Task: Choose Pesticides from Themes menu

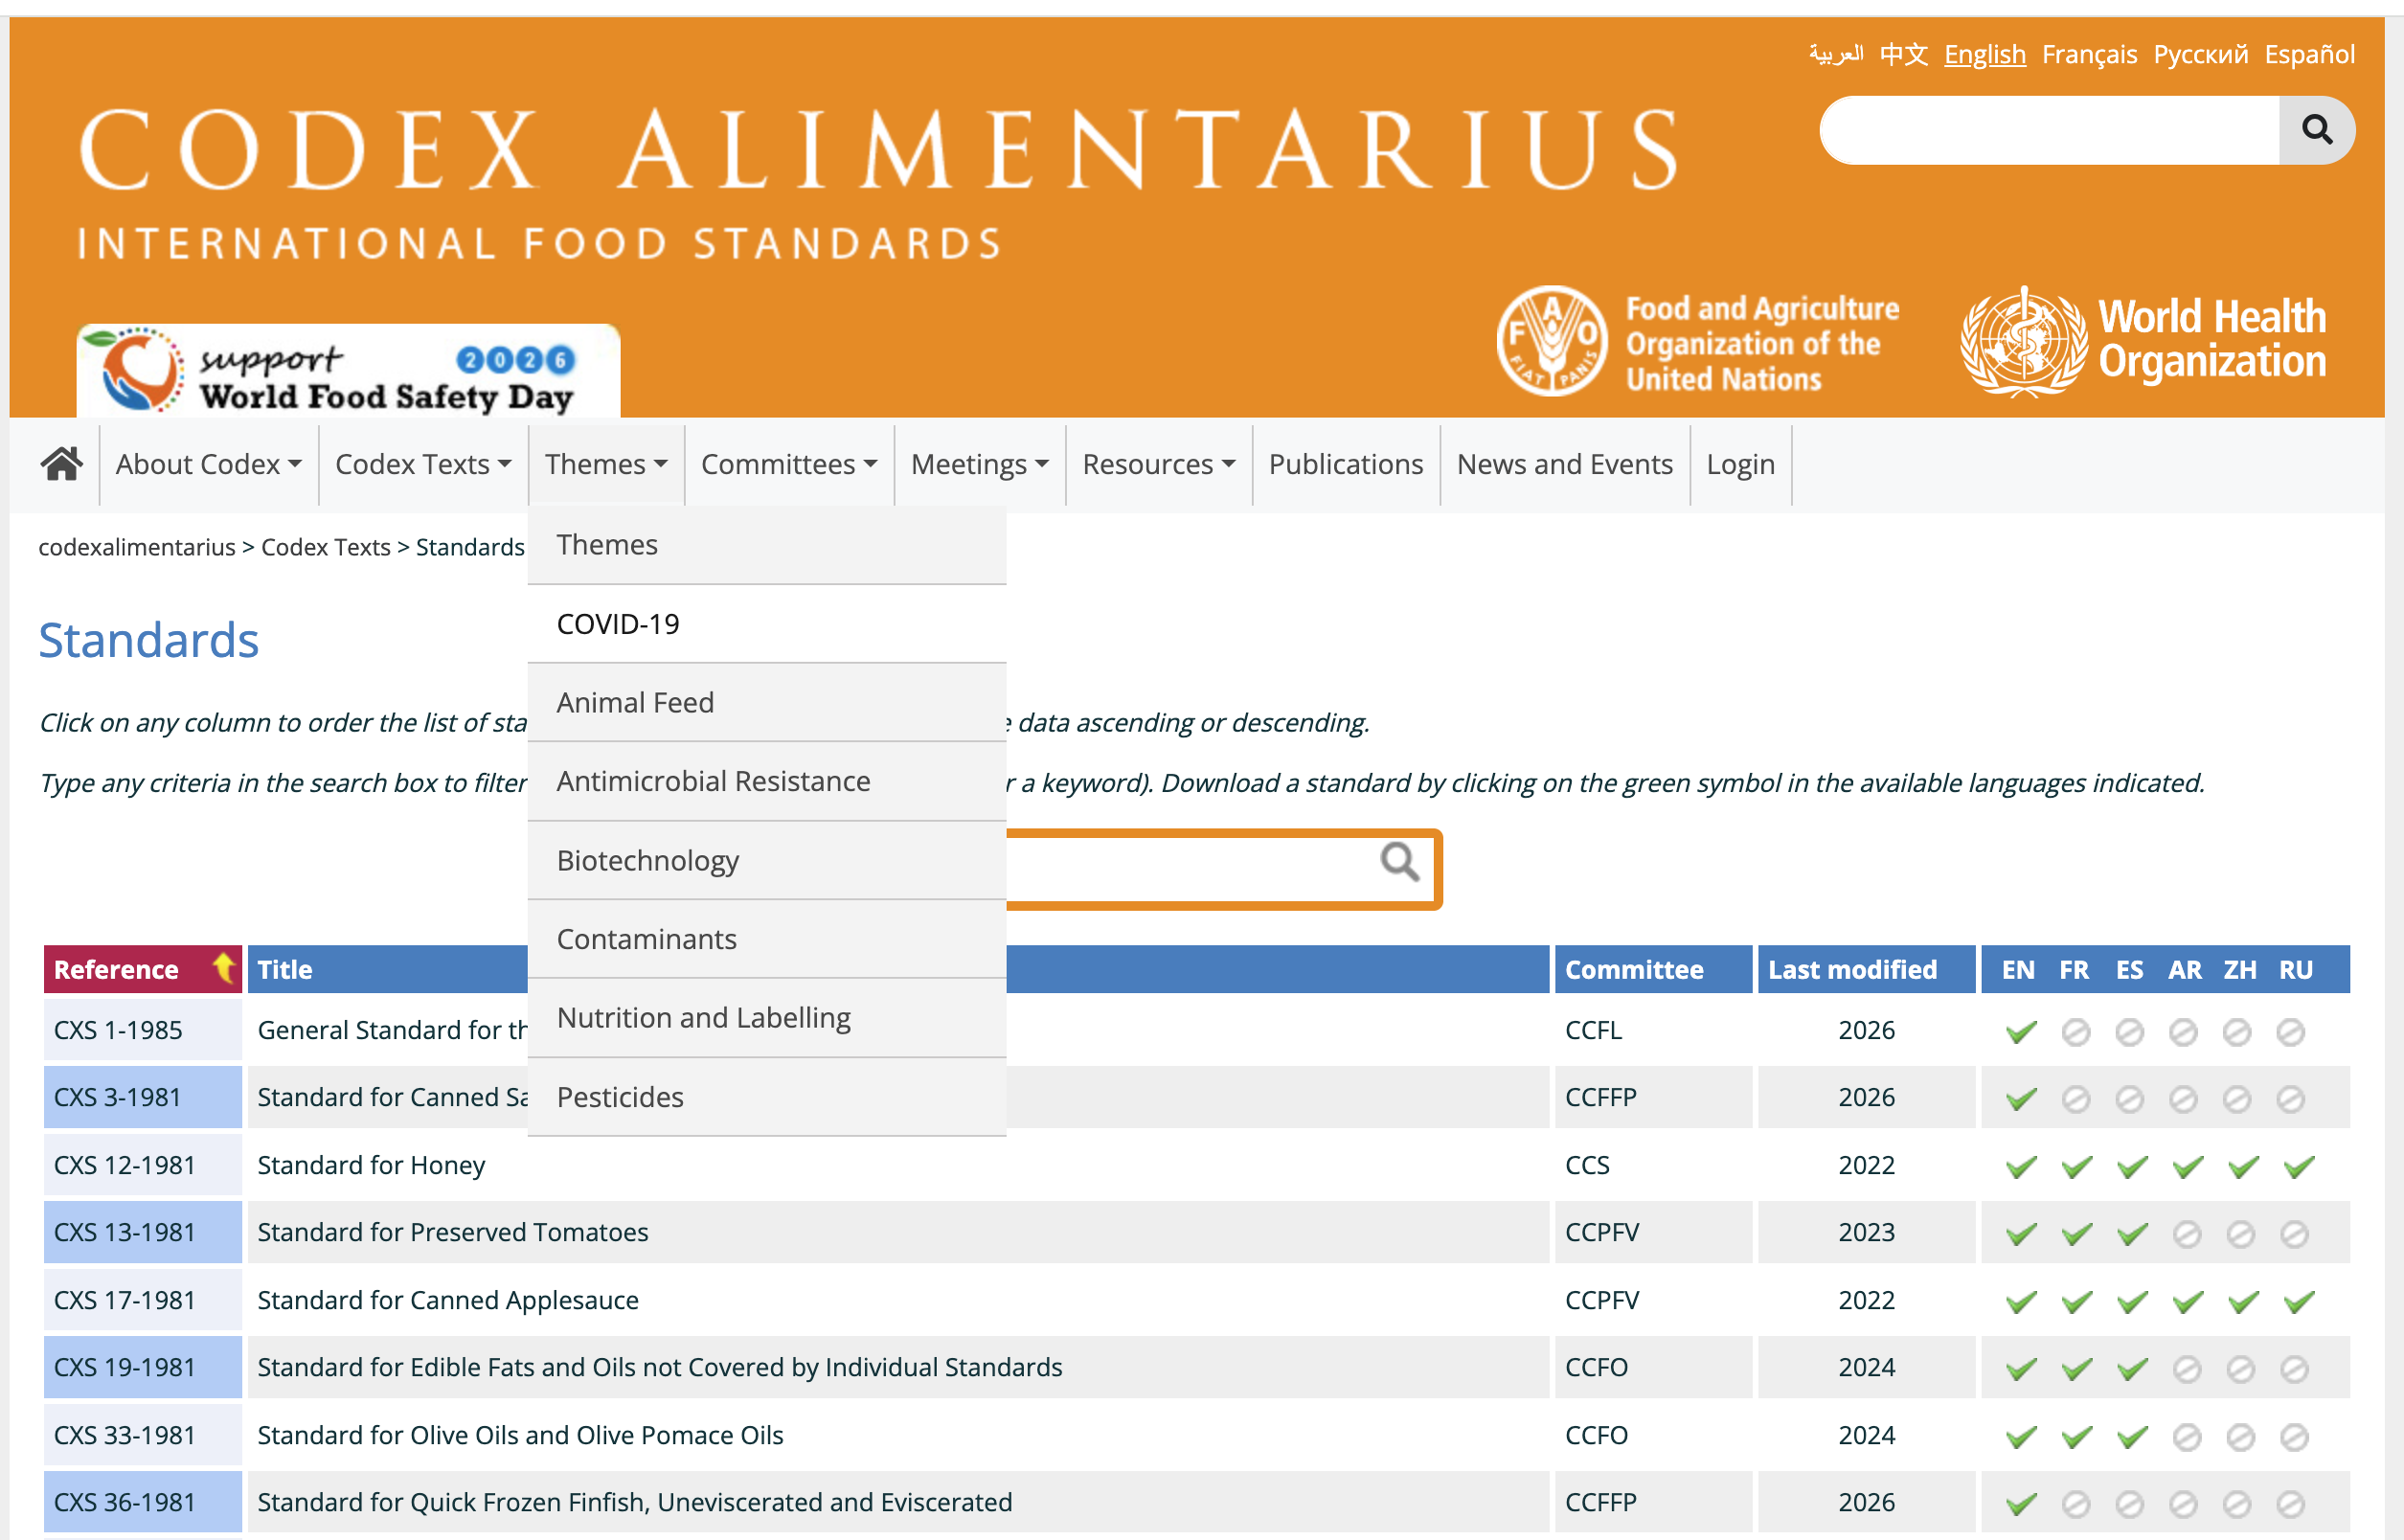Action: [767, 1097]
